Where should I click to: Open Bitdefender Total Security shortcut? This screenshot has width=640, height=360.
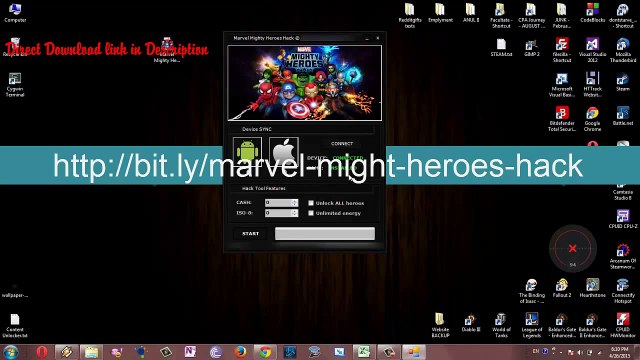[x=562, y=119]
